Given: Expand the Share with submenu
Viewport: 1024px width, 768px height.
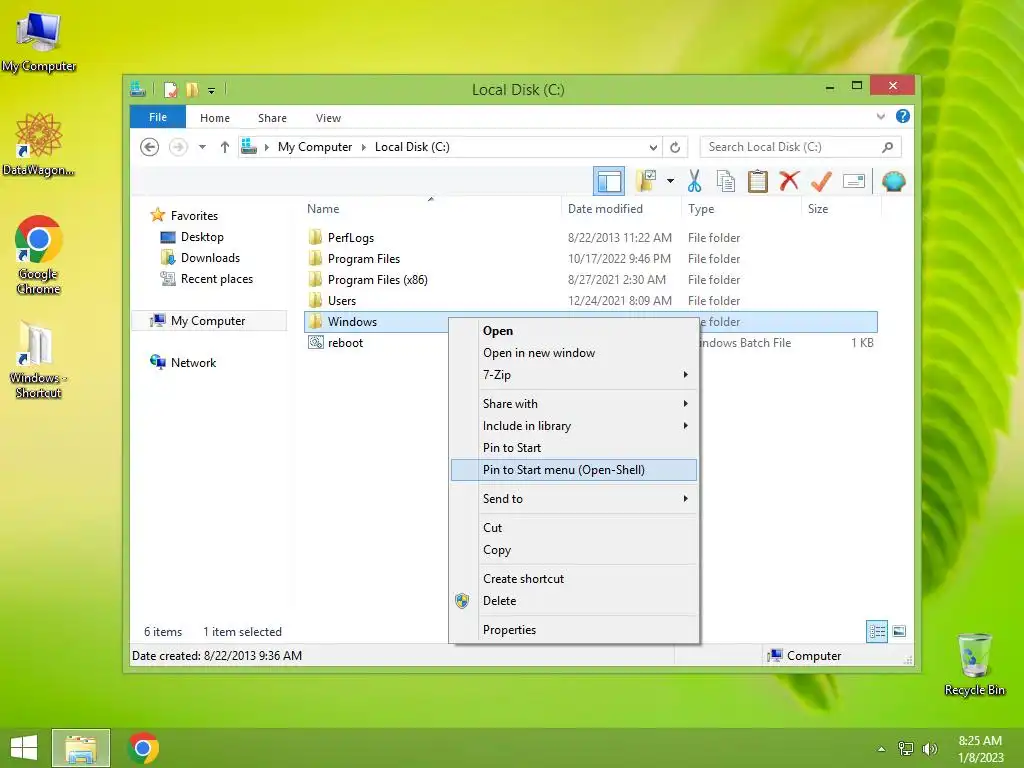Looking at the screenshot, I should [574, 404].
